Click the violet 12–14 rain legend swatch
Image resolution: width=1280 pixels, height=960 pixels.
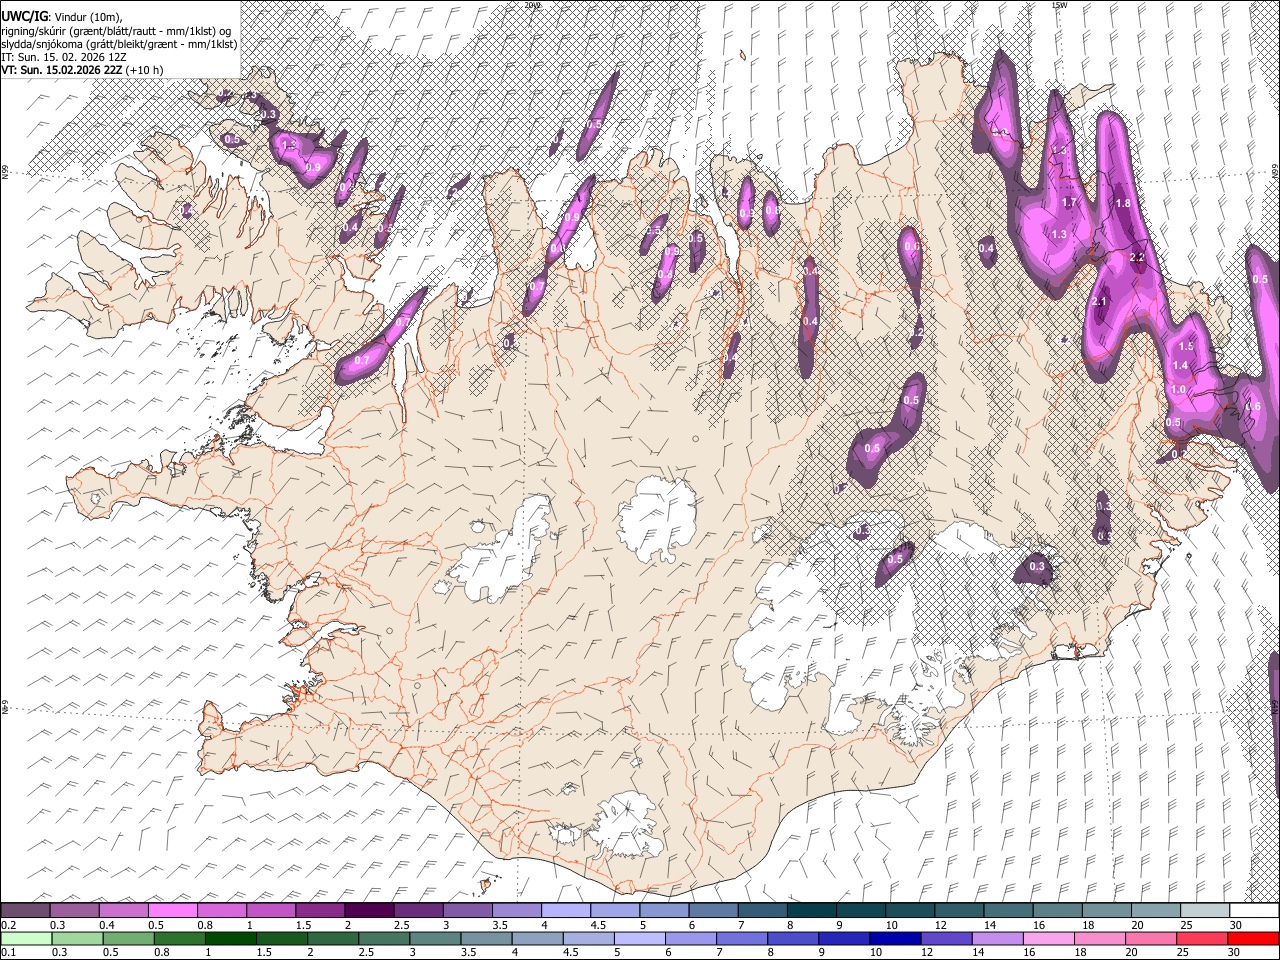point(945,939)
